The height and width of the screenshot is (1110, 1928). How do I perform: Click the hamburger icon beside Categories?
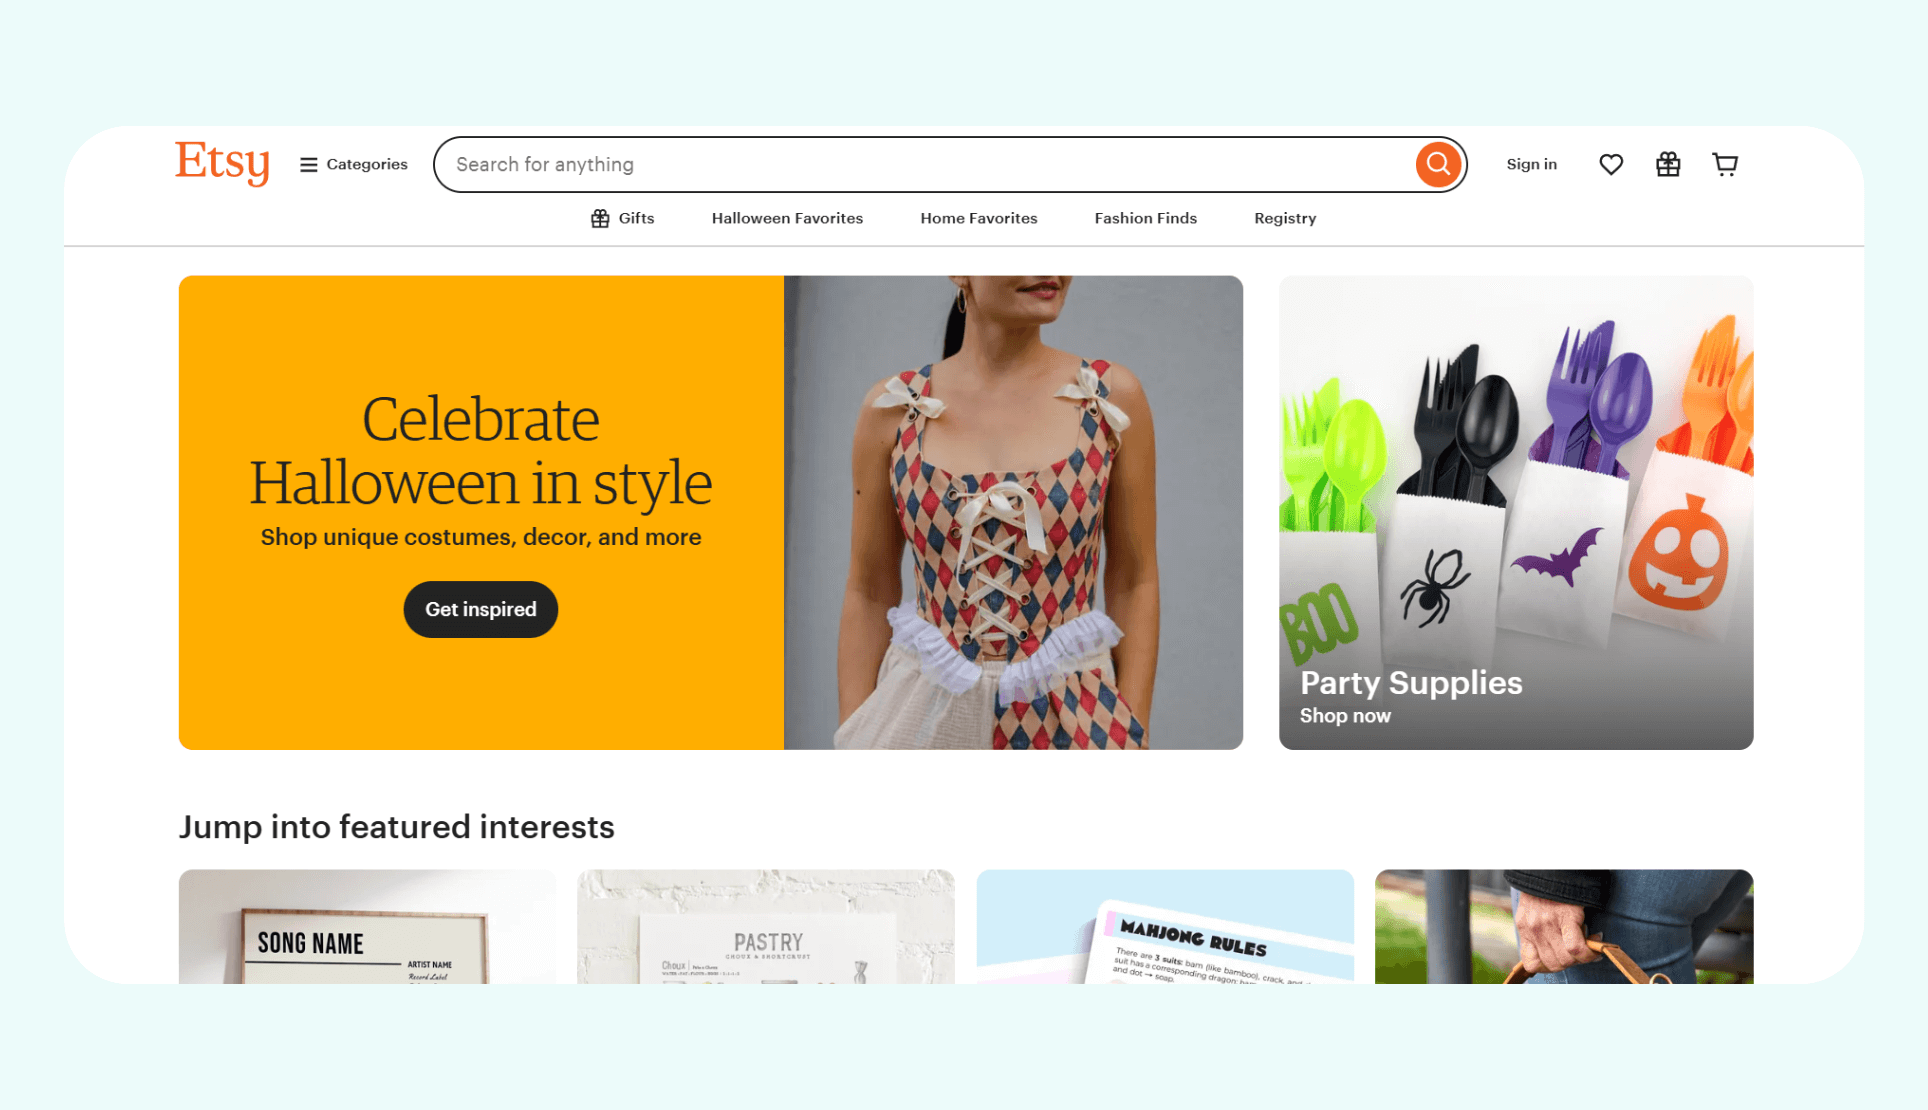(309, 165)
